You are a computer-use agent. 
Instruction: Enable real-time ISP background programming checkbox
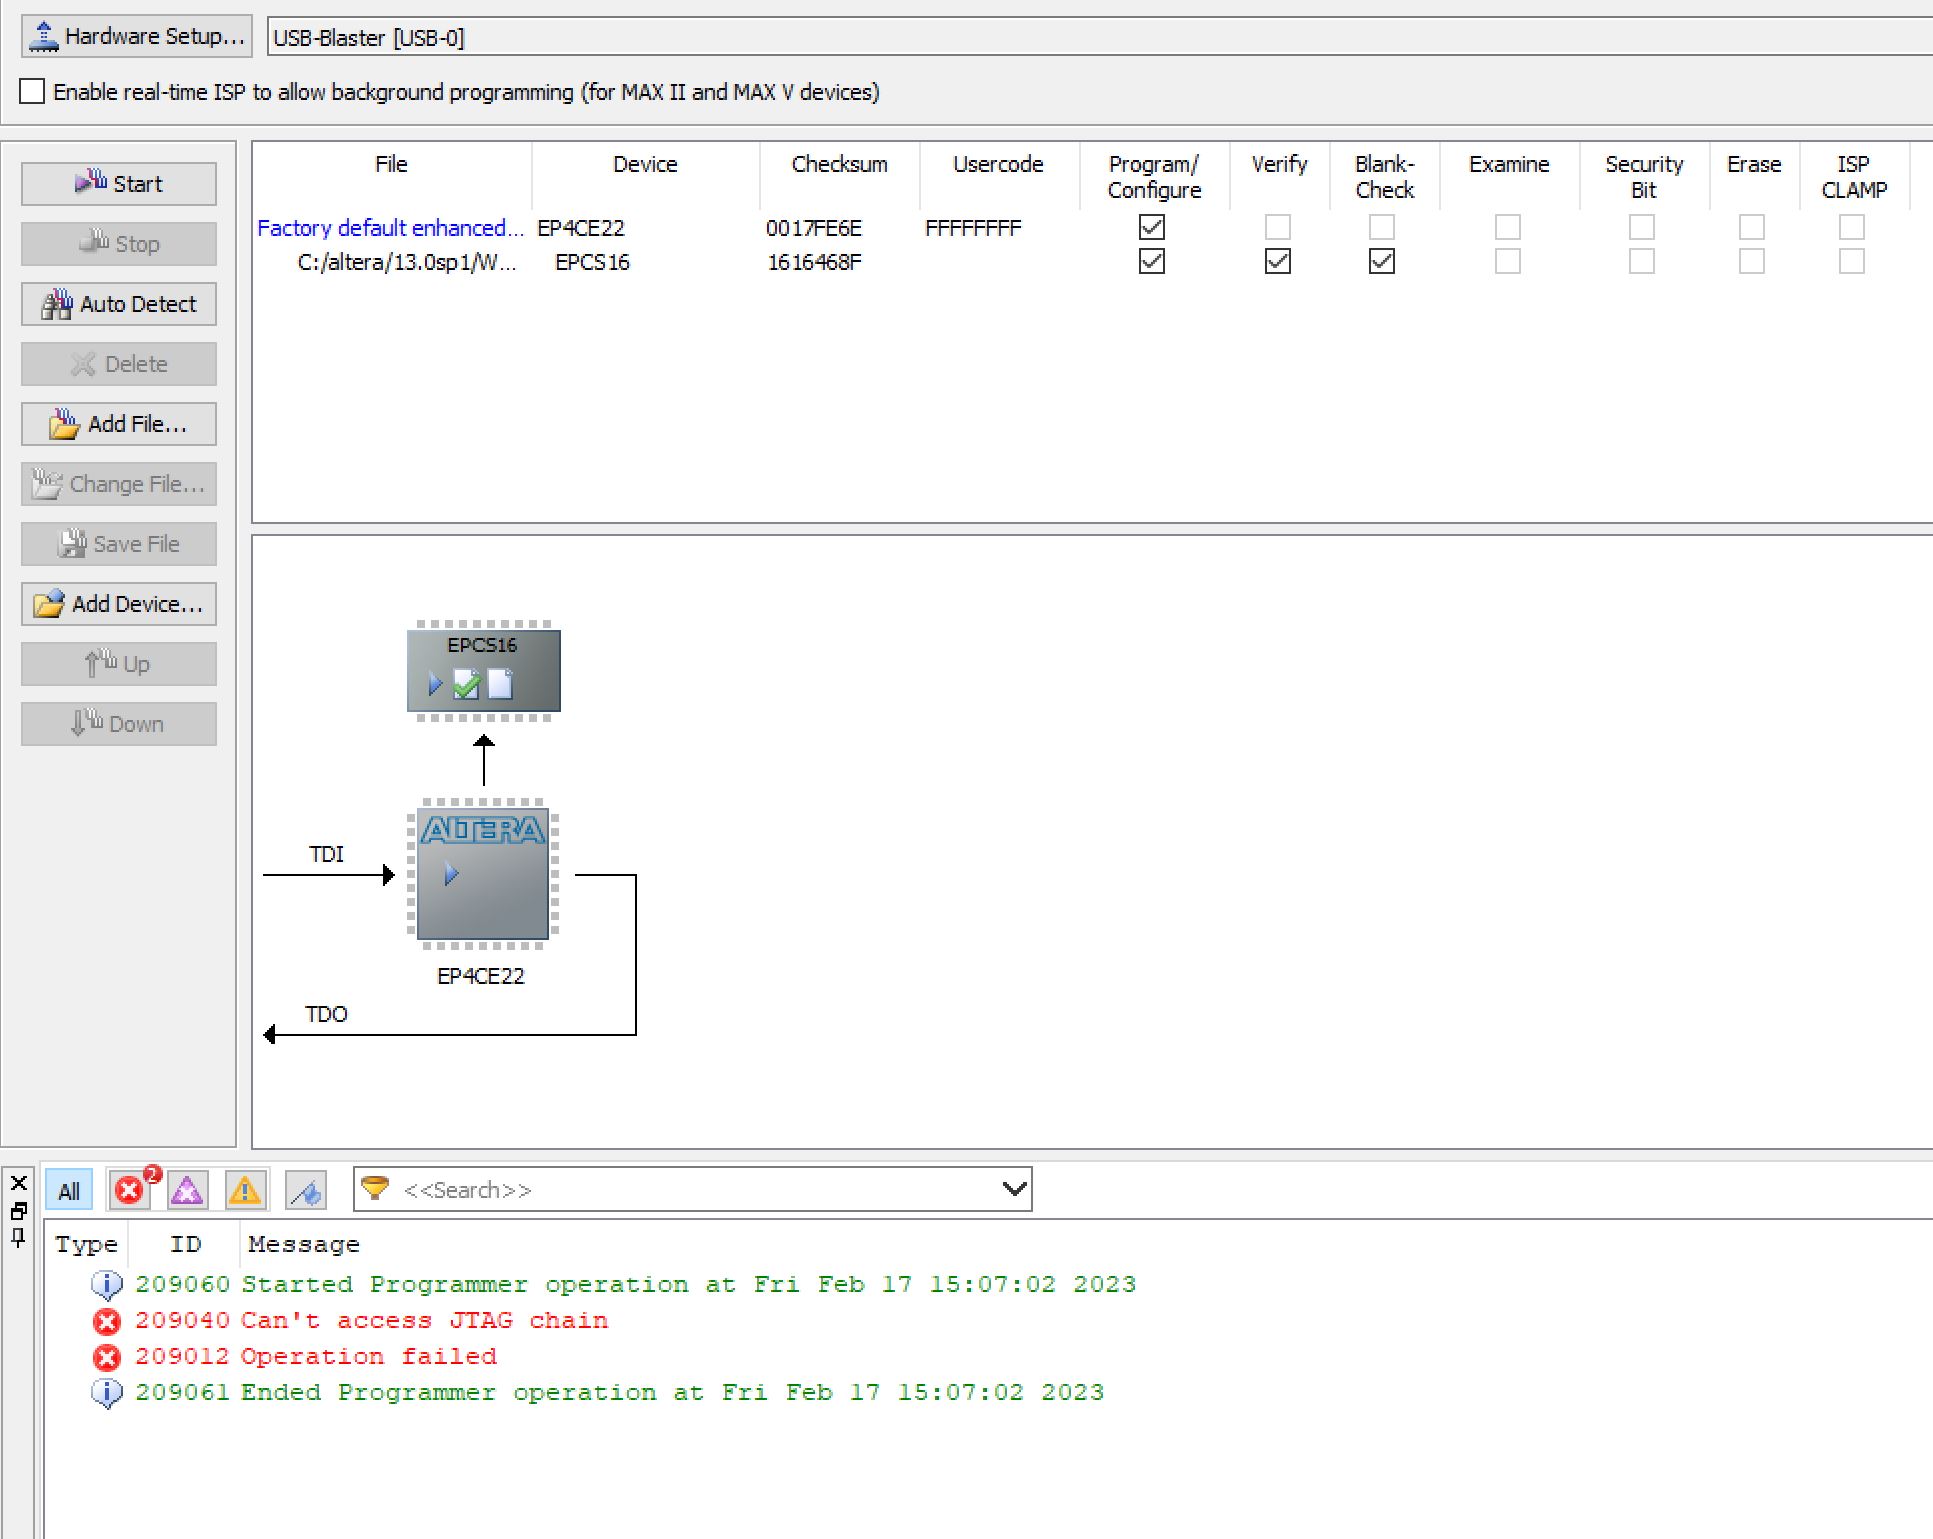[32, 91]
